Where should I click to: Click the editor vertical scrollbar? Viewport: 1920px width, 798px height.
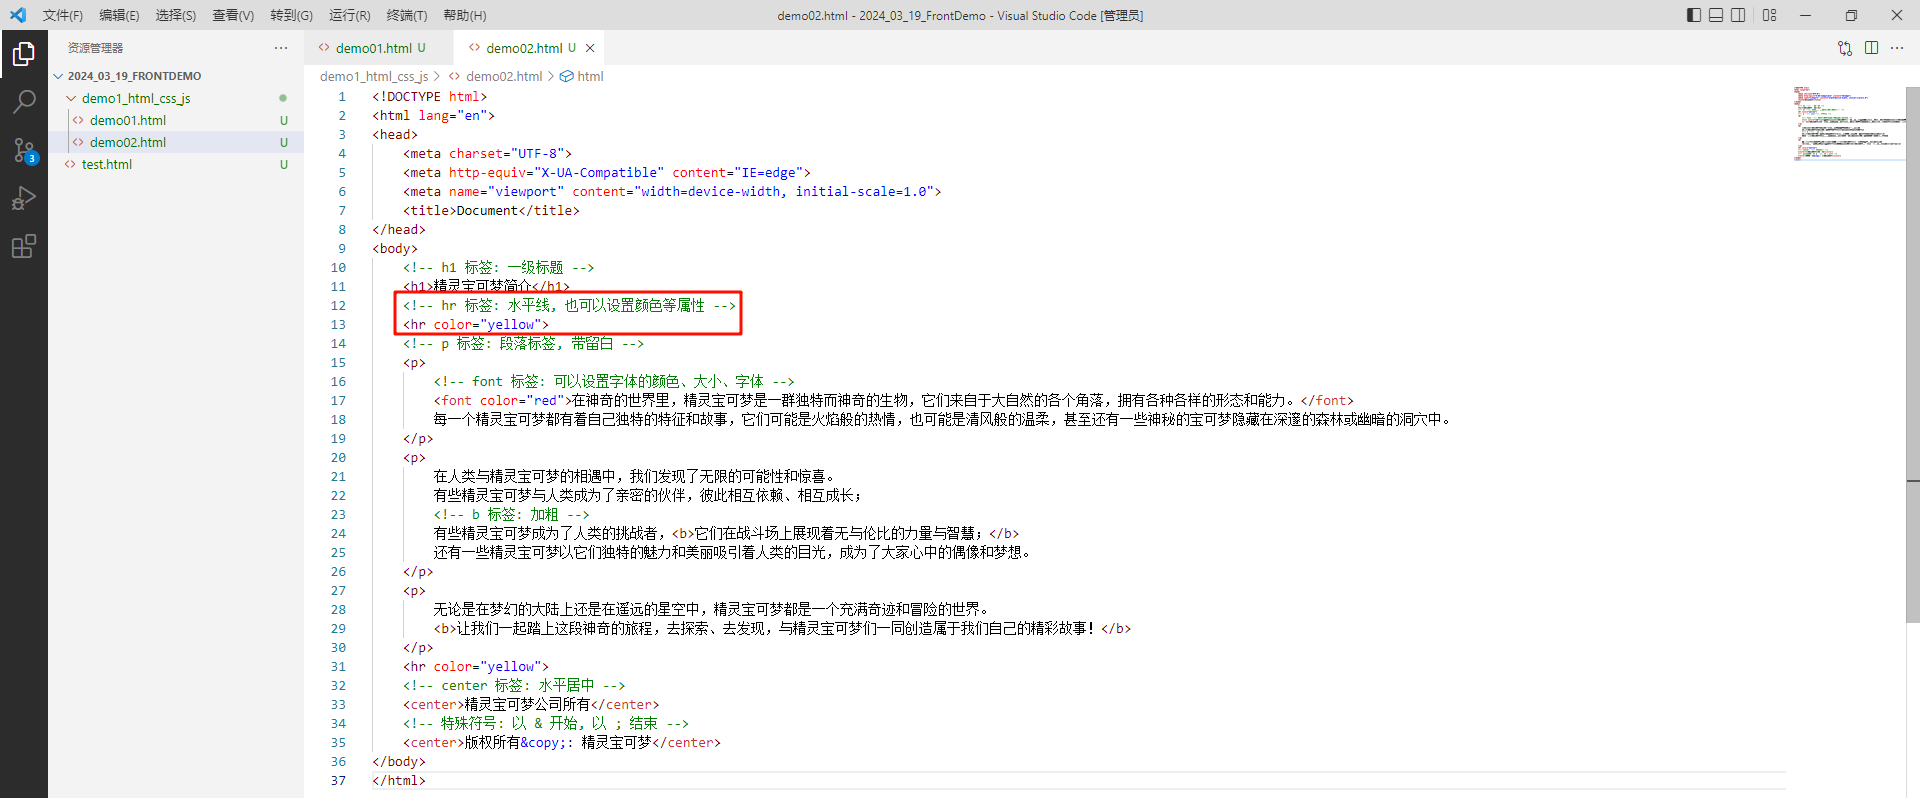coord(1912,355)
